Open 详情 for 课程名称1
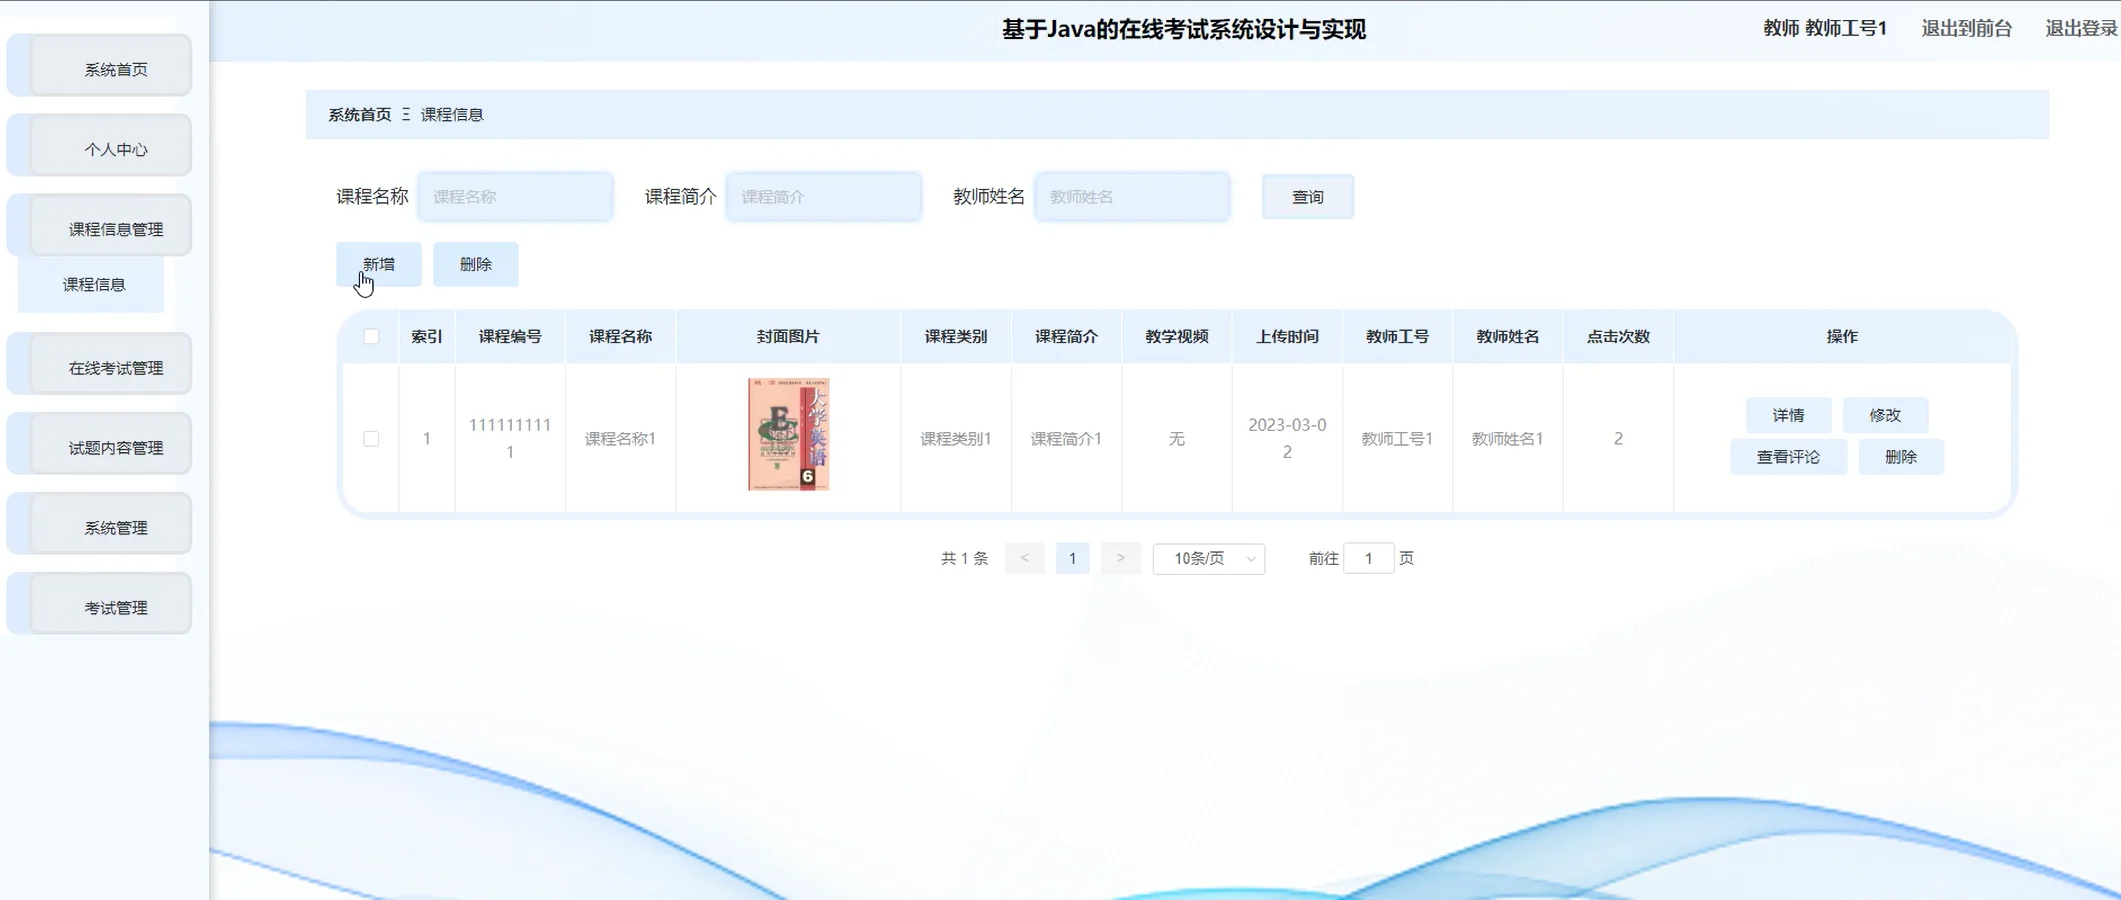This screenshot has height=900, width=2121. 1788,415
